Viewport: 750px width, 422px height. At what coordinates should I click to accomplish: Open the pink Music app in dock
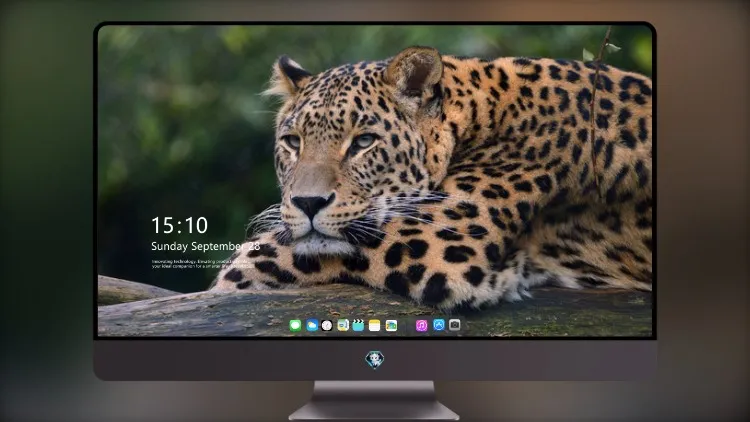click(421, 325)
